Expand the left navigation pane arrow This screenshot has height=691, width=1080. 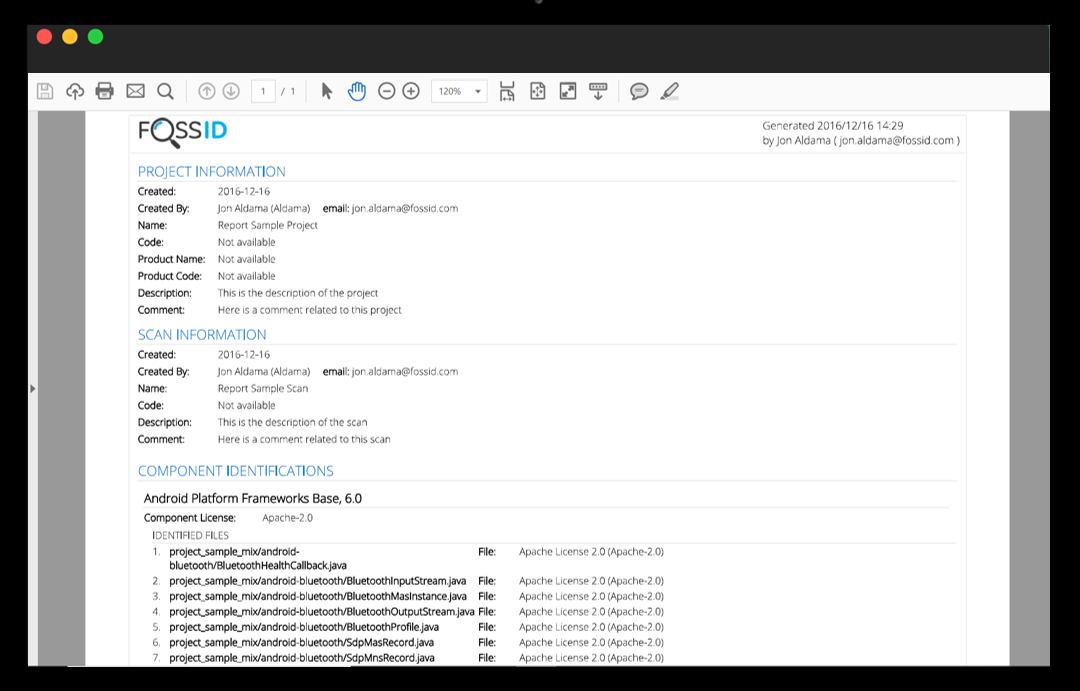click(32, 389)
